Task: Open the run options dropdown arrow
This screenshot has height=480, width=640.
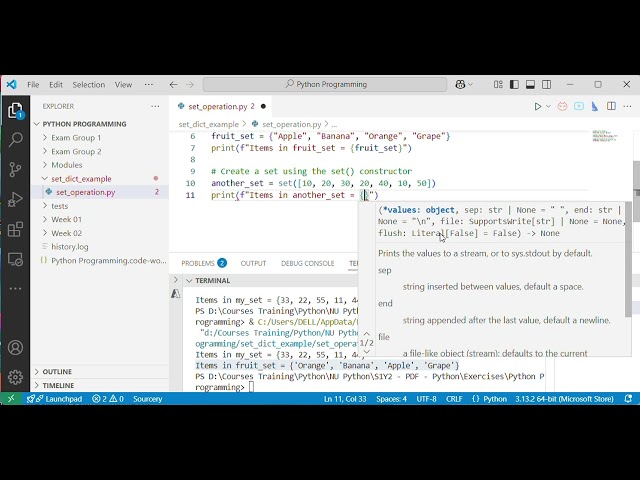Action: (548, 107)
